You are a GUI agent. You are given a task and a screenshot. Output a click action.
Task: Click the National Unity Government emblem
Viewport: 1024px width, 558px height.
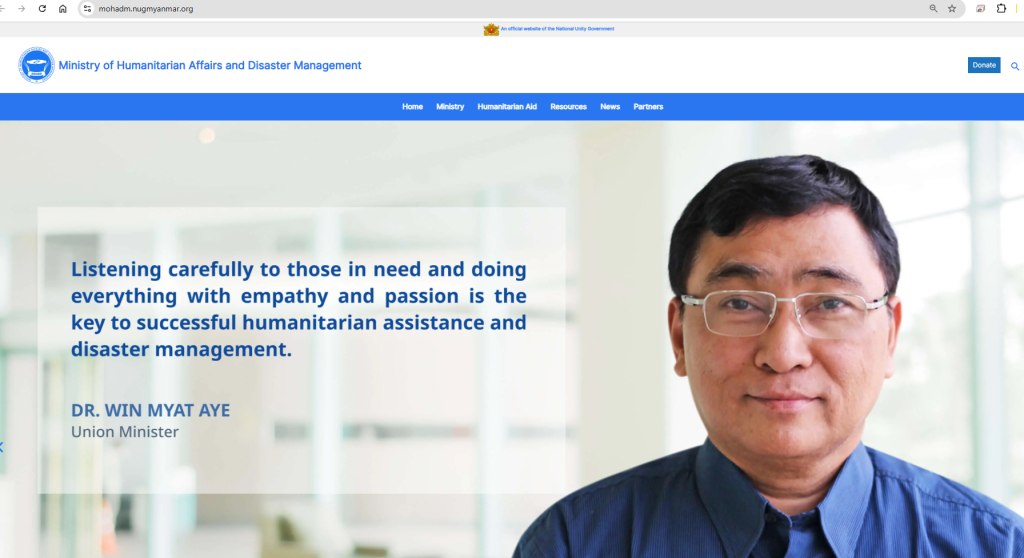tap(491, 29)
